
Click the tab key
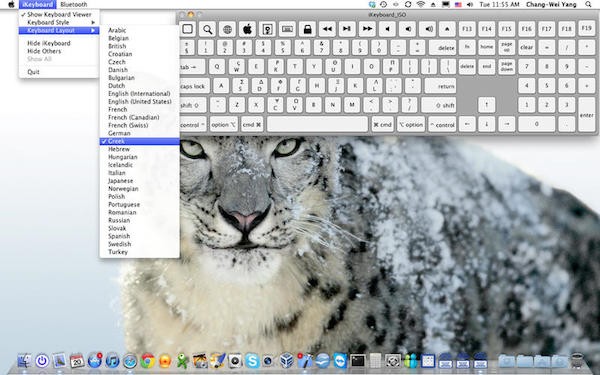[x=192, y=67]
